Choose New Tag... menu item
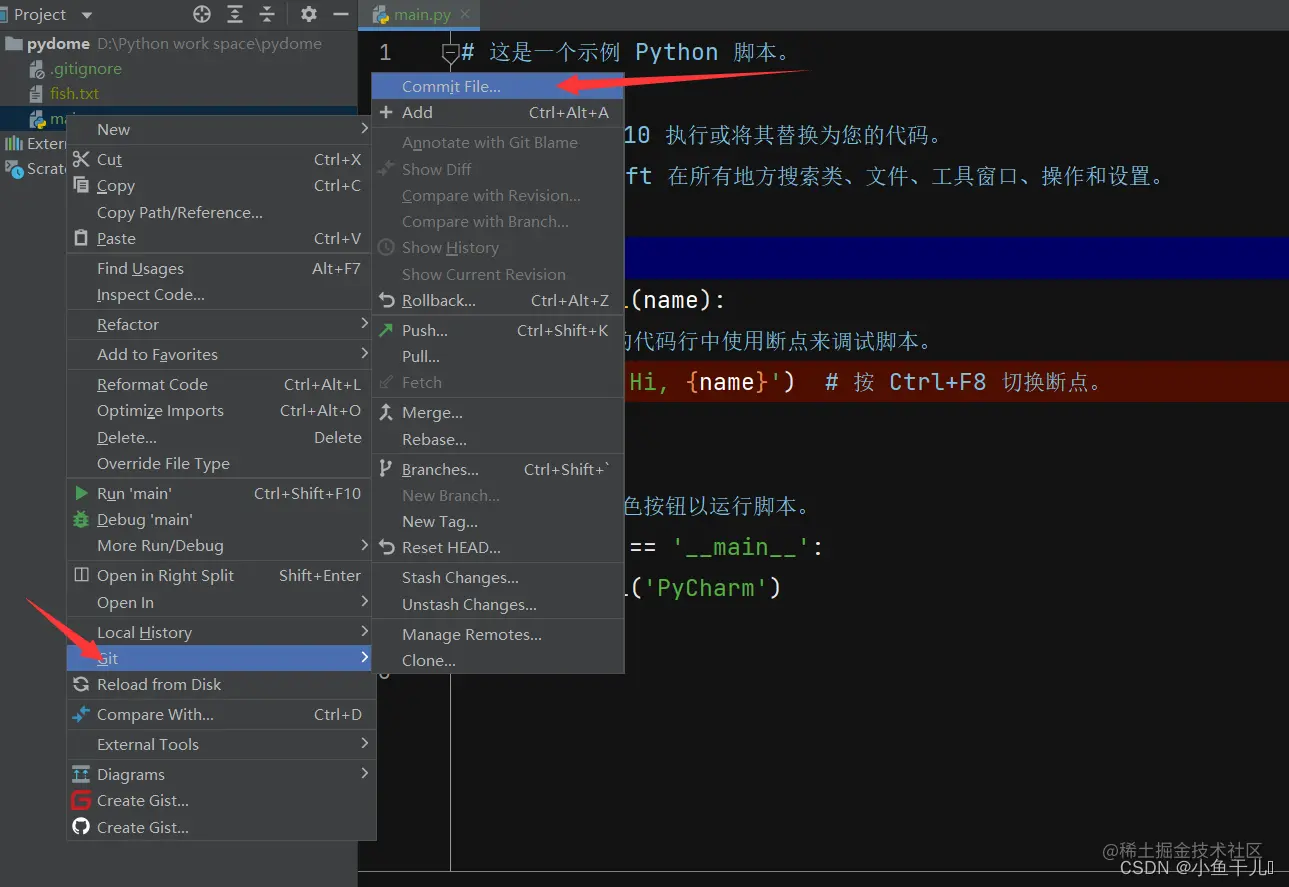 tap(498, 521)
